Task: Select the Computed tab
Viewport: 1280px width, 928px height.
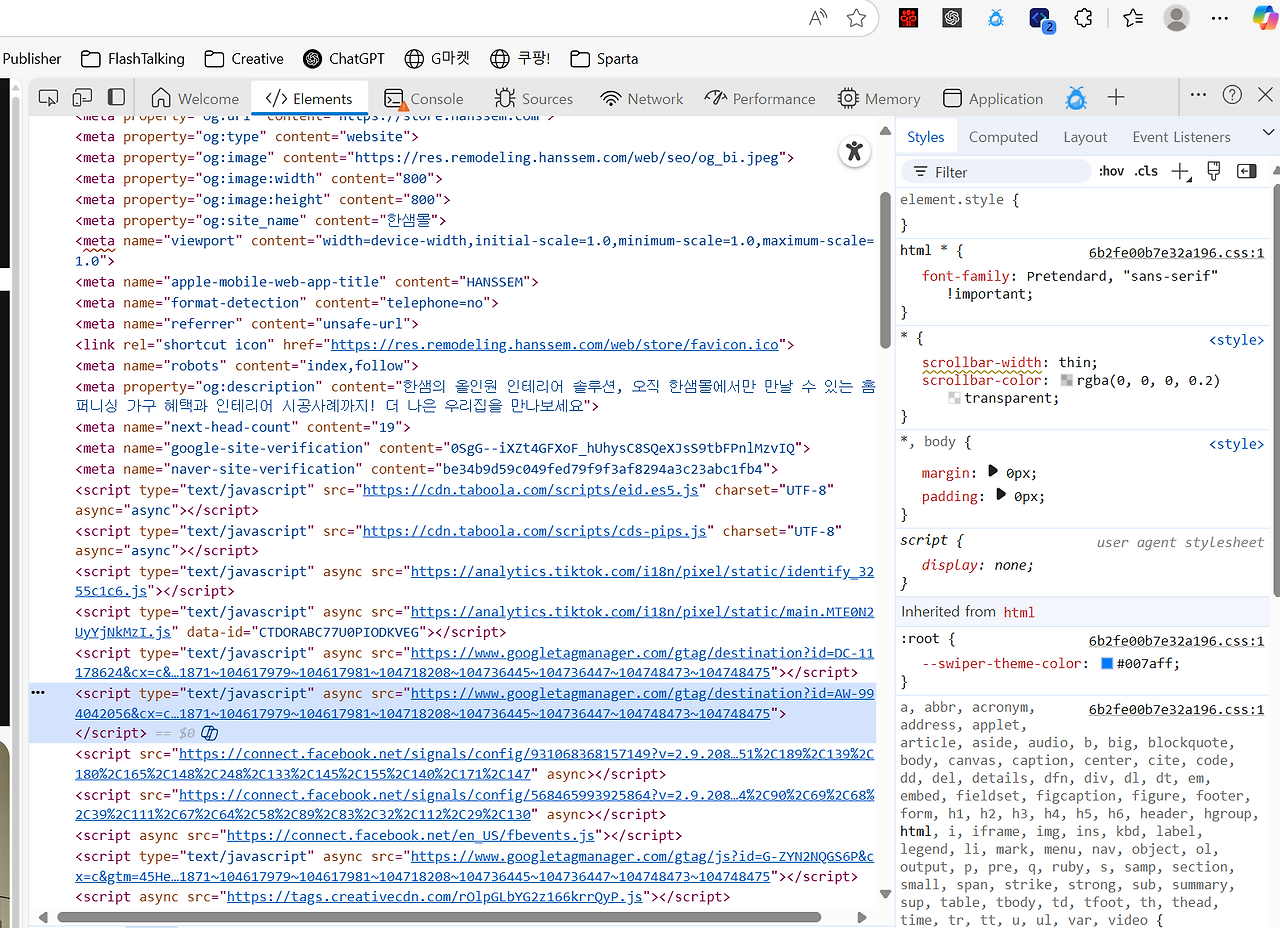Action: pyautogui.click(x=1003, y=137)
